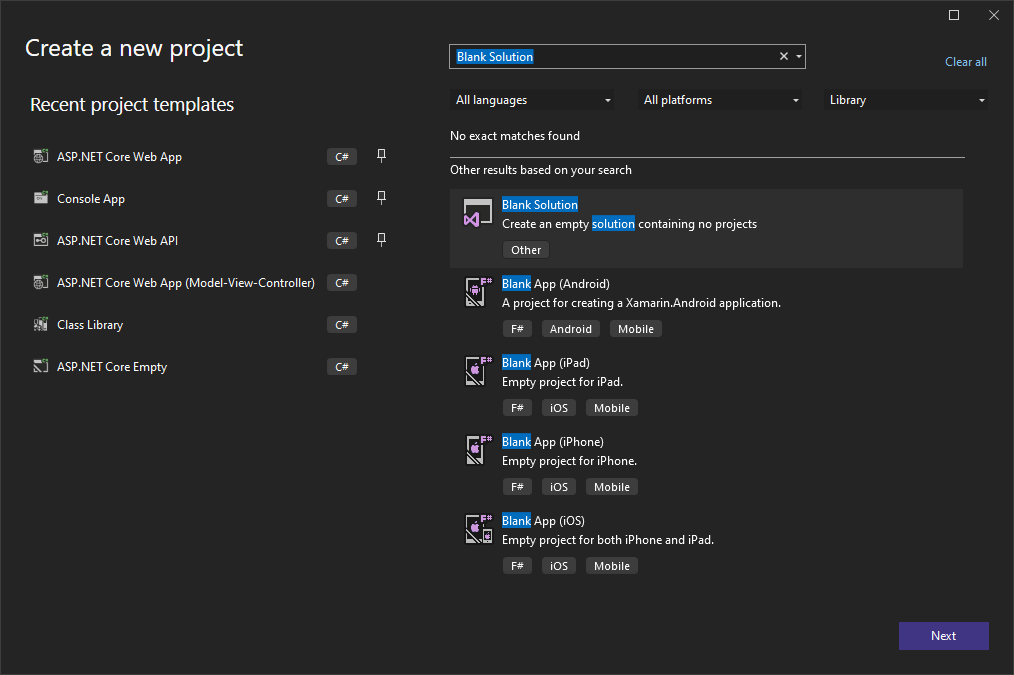The width and height of the screenshot is (1014, 675).
Task: Click the Blank App (Android) icon
Action: (x=479, y=292)
